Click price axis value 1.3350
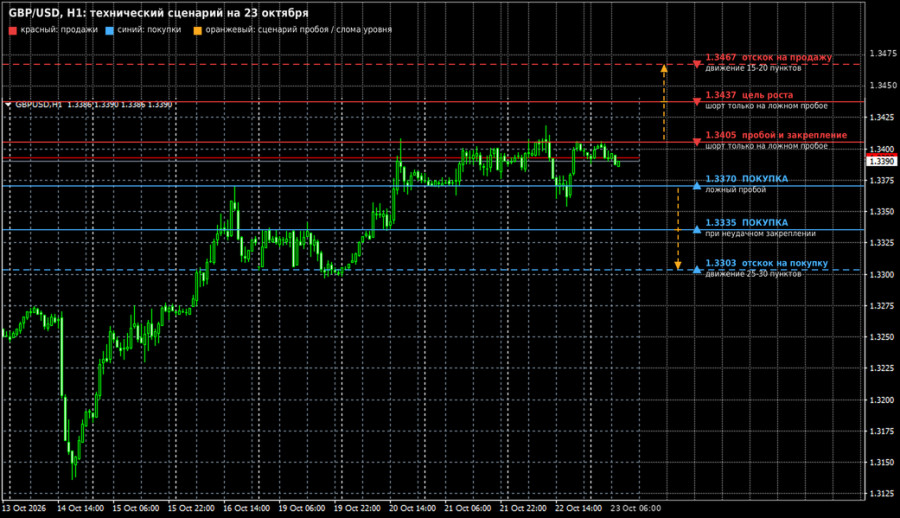900x518 pixels. [883, 212]
